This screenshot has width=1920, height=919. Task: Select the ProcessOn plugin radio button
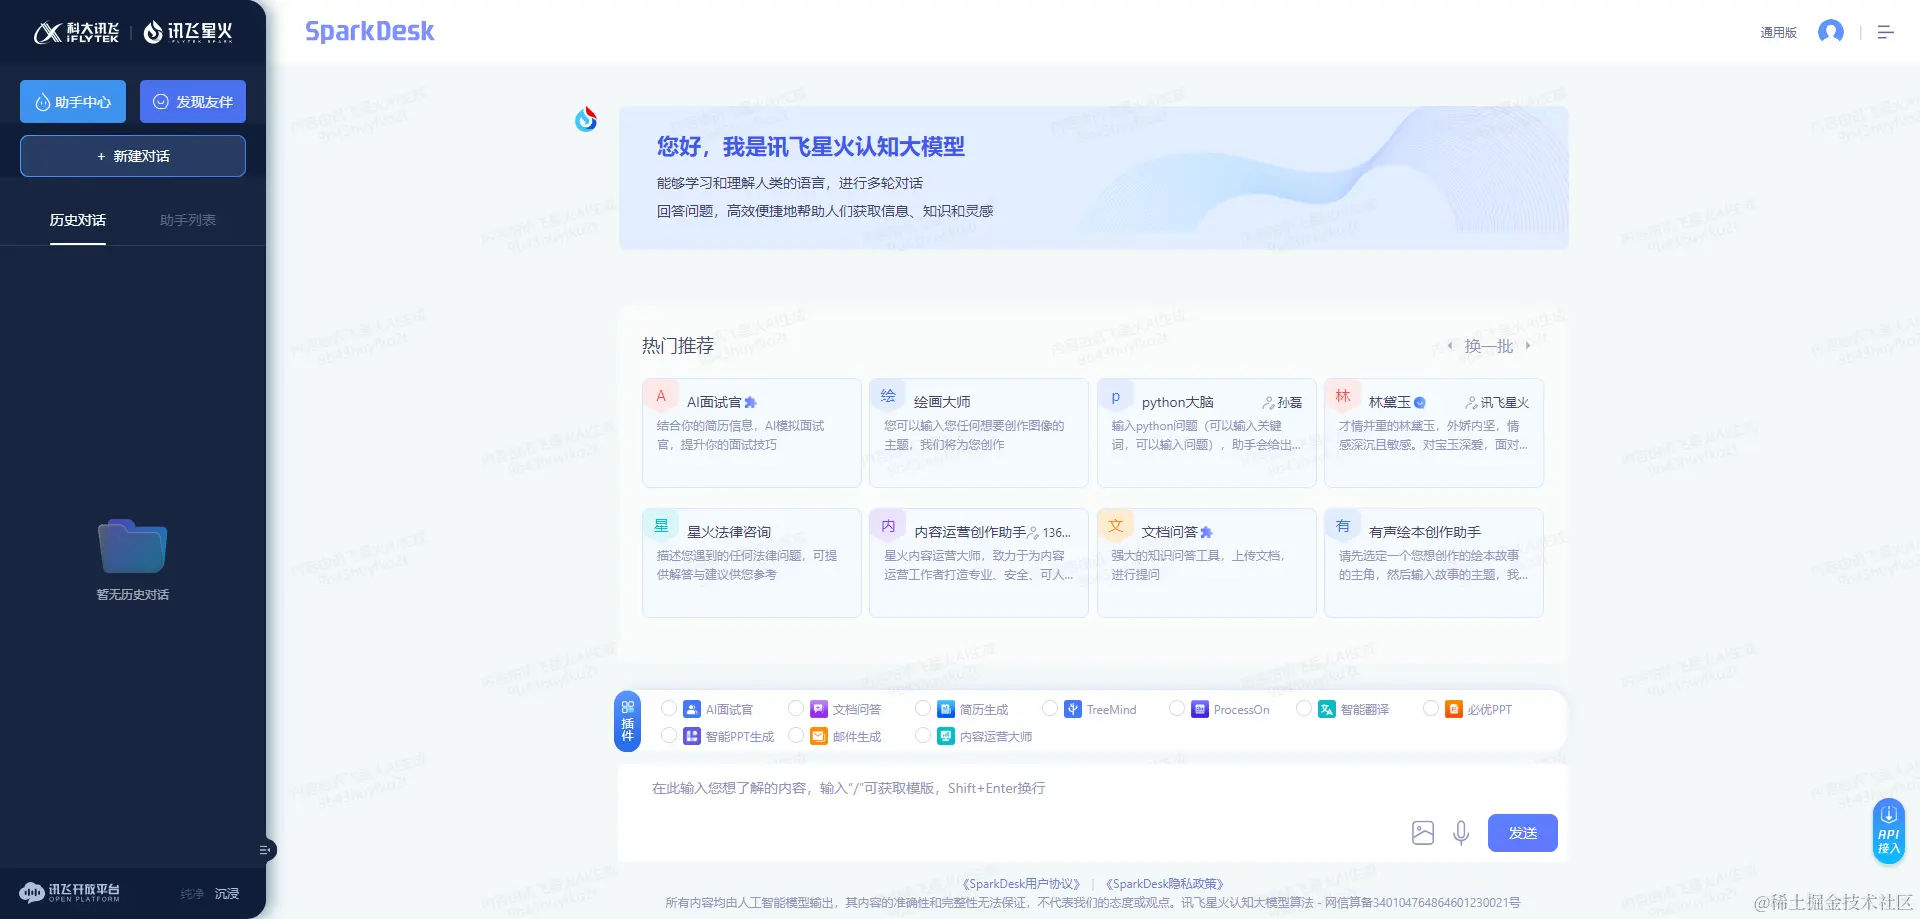point(1177,708)
